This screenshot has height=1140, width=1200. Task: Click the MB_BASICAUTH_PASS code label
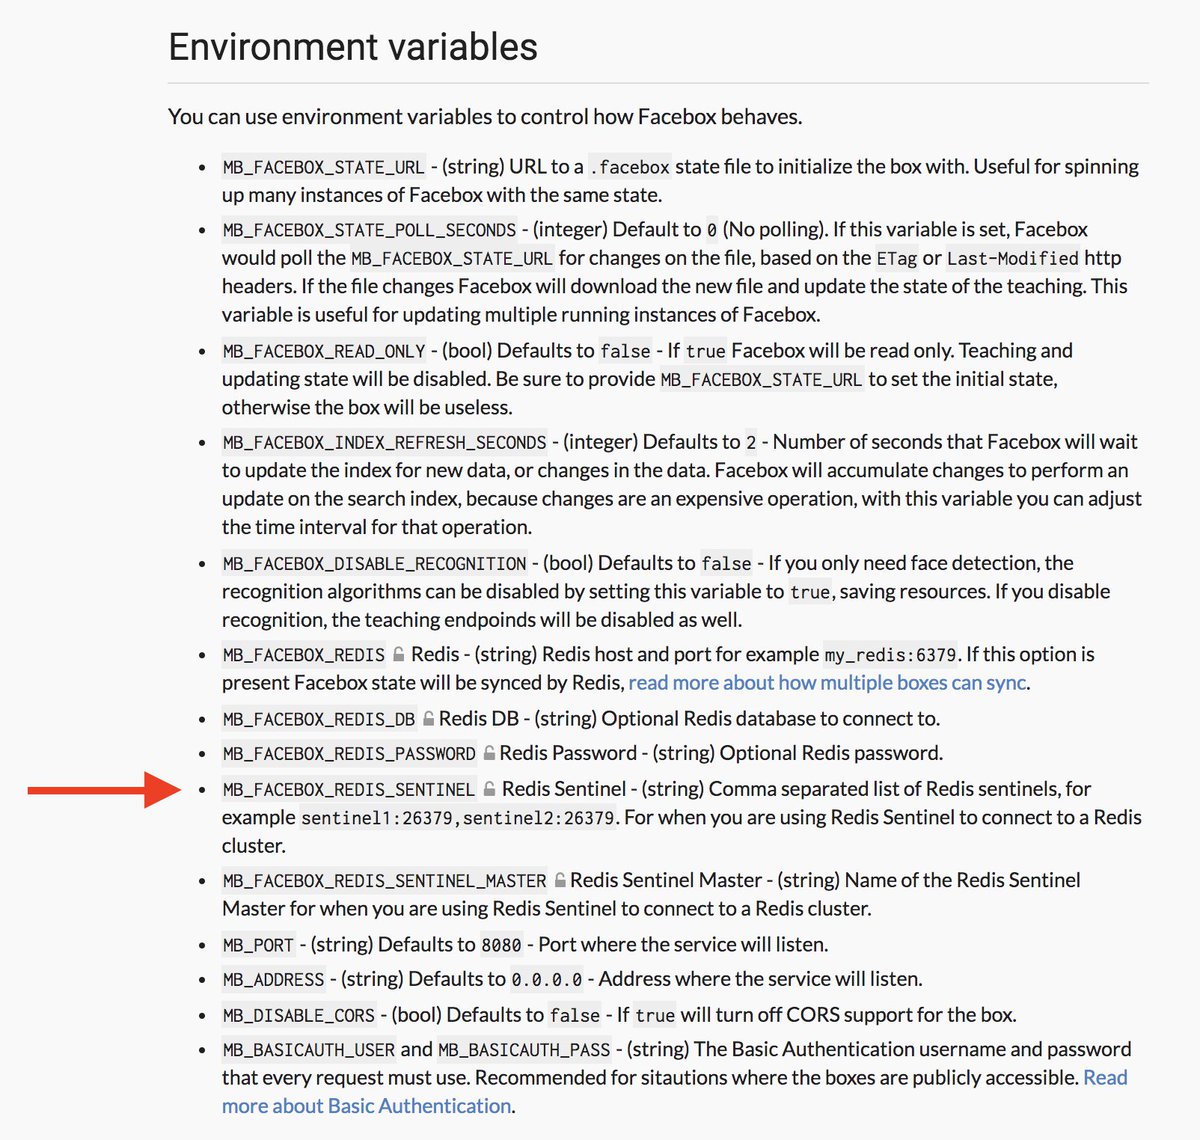[x=524, y=1050]
